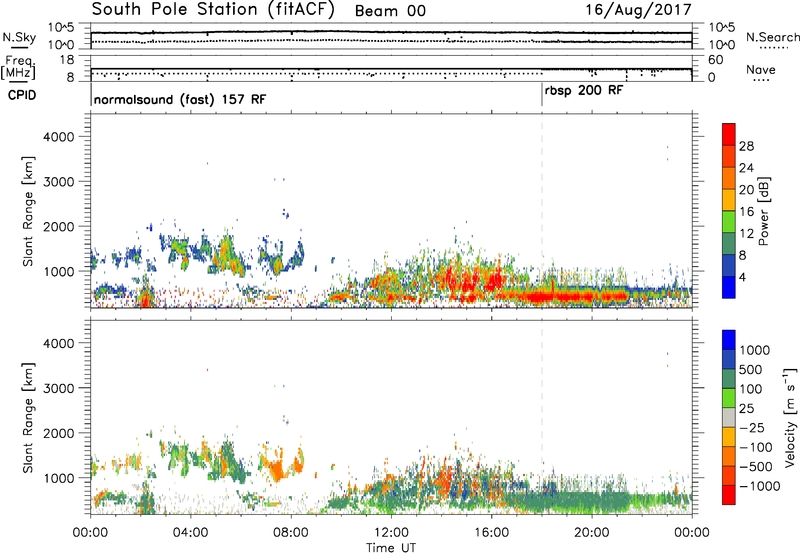Click the 'Time UT' axis label

[x=391, y=547]
